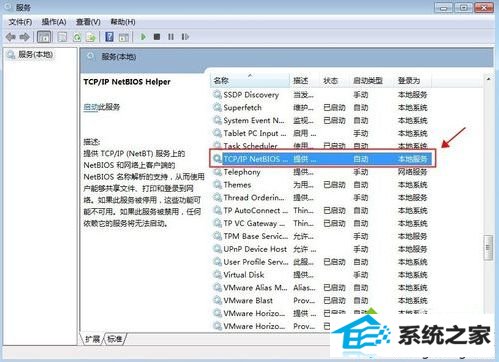Open the 查看(V) menu
The width and height of the screenshot is (499, 362).
point(88,22)
